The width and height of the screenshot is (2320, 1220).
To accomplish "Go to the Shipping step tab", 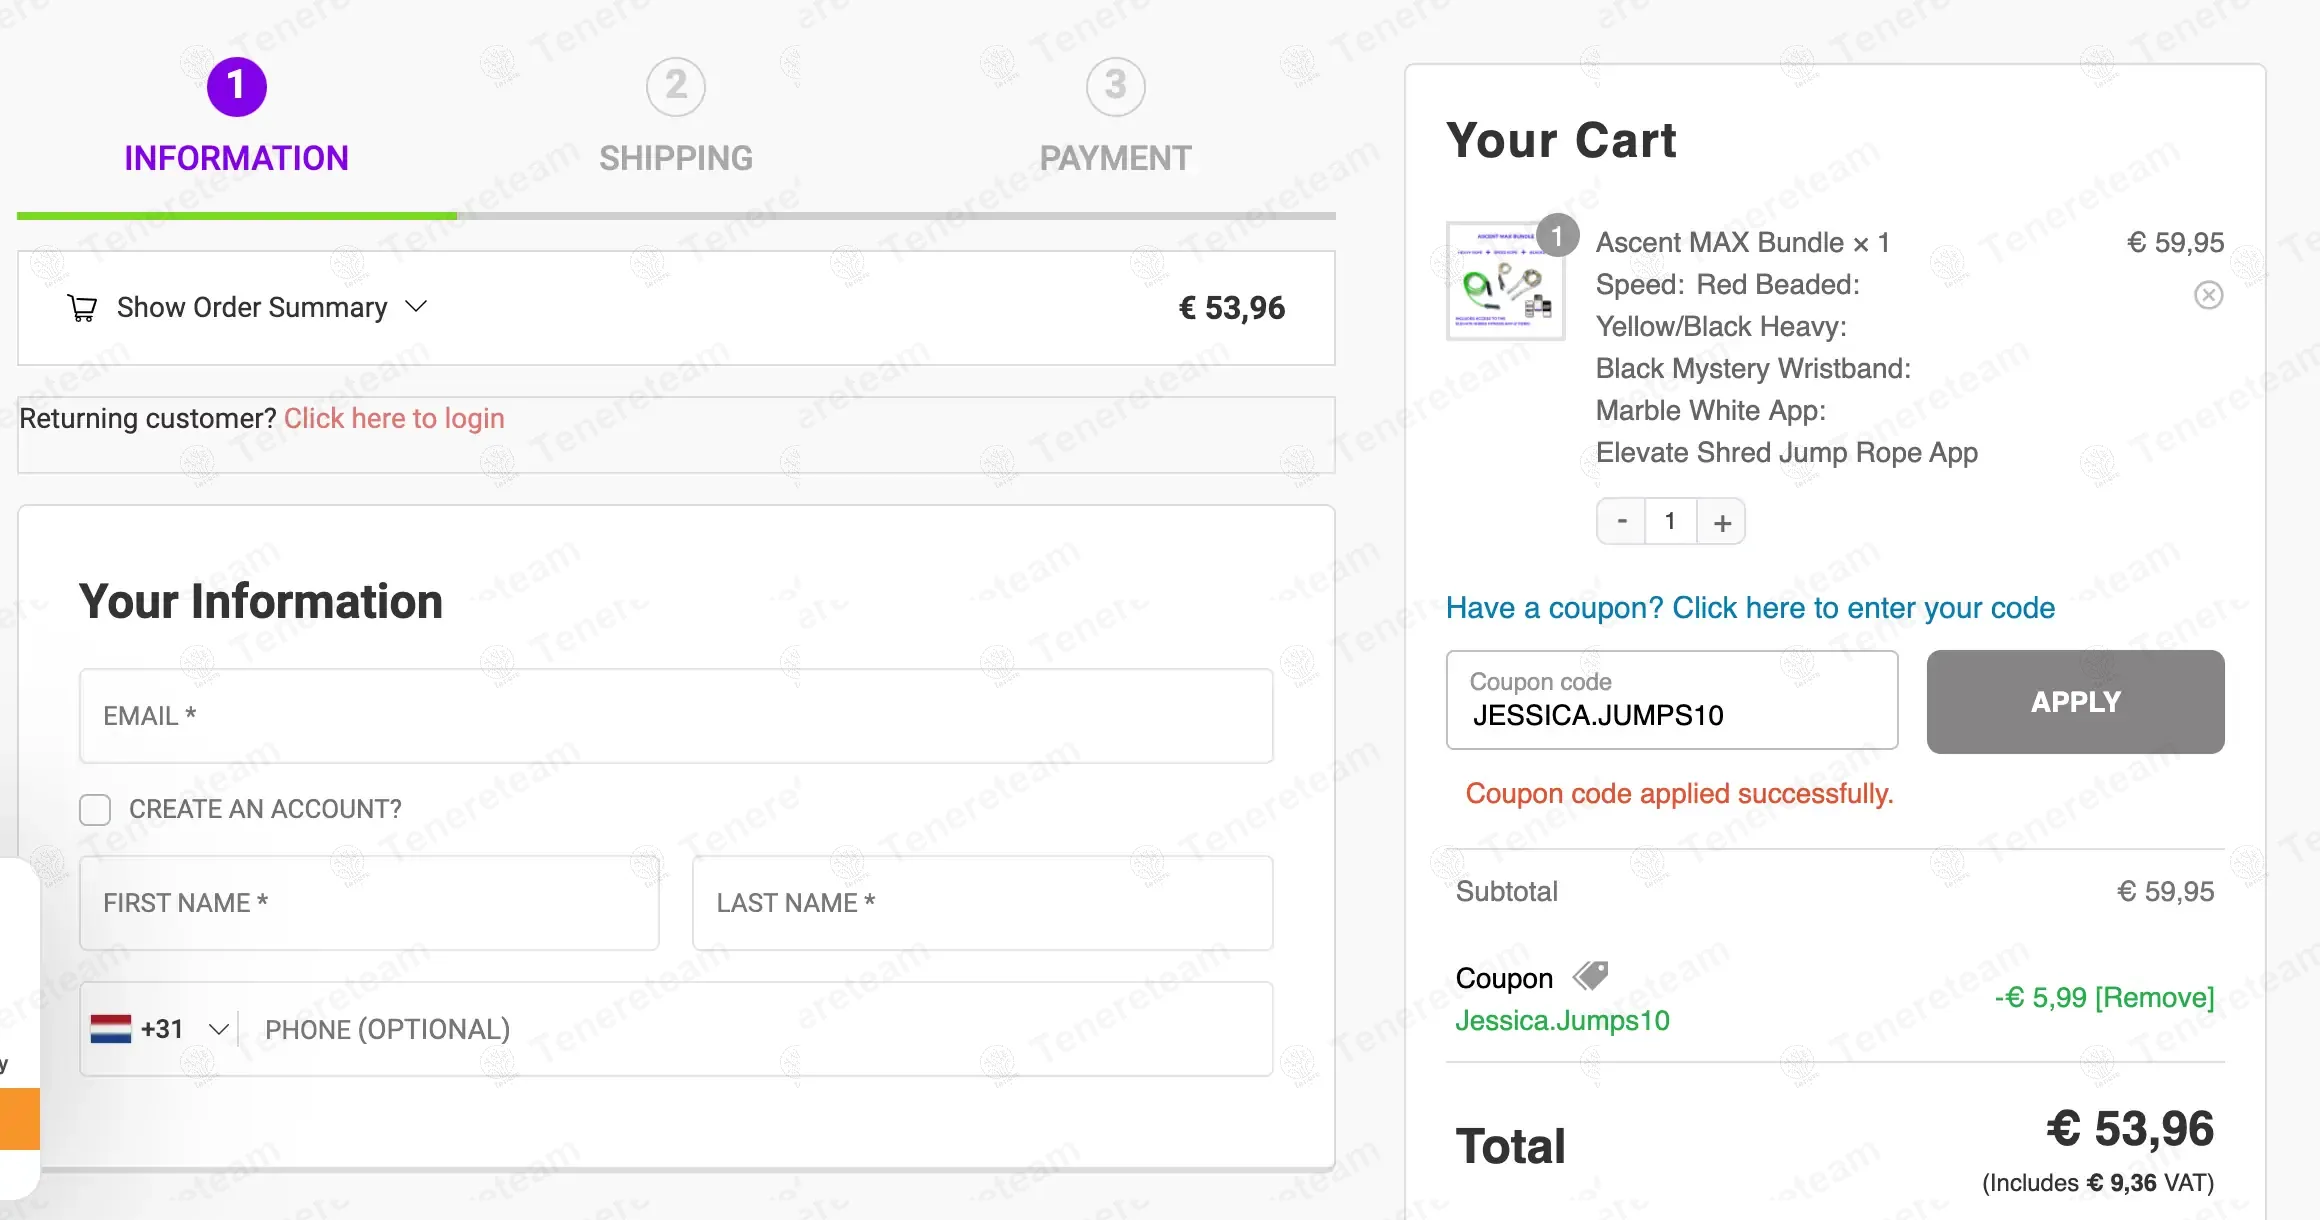I will [676, 158].
